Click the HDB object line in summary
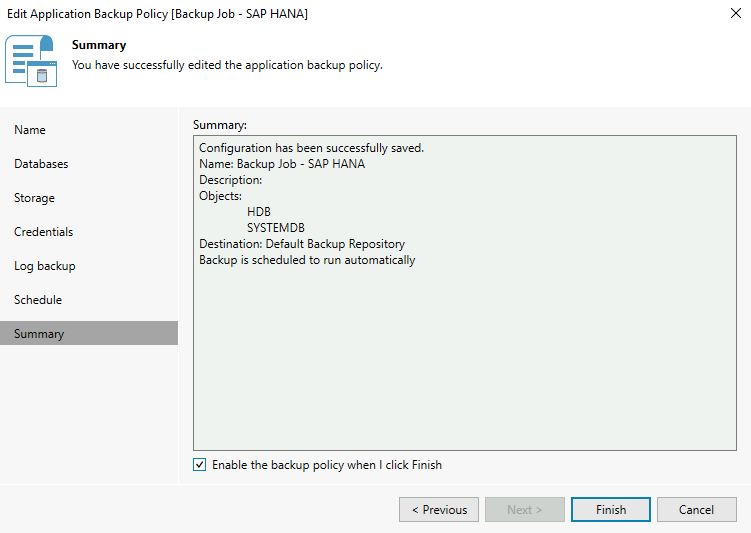 click(x=259, y=212)
